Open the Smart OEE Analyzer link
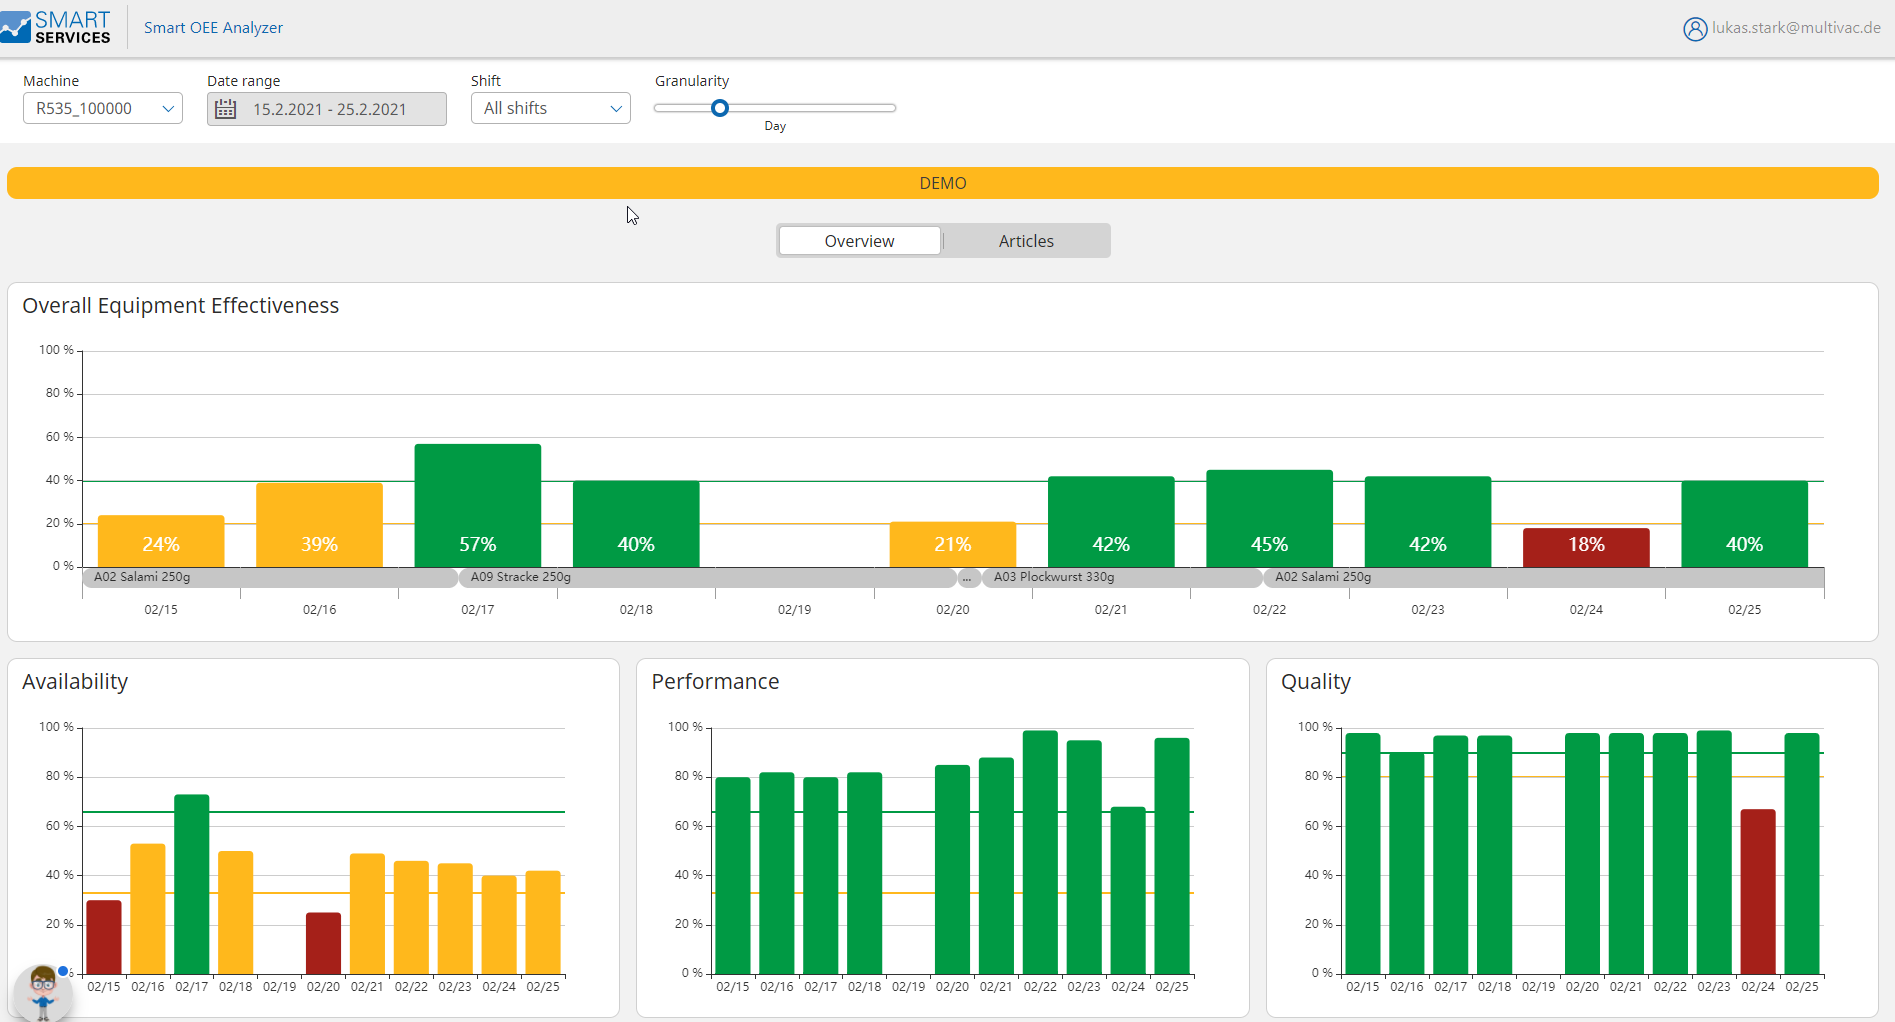 point(213,28)
